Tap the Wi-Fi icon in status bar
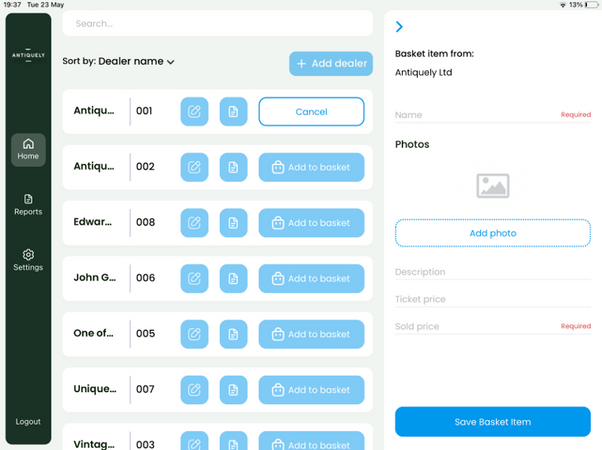The height and width of the screenshot is (450, 602). click(x=562, y=5)
